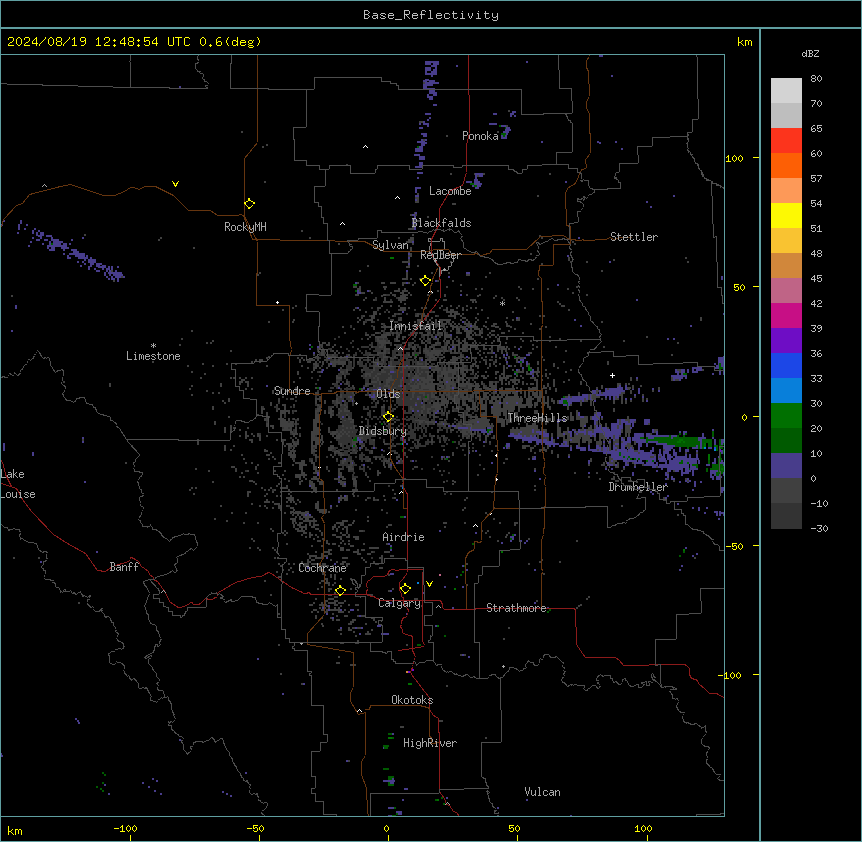This screenshot has height=842, width=862.
Task: Click the Strathmore town label
Action: tap(516, 608)
